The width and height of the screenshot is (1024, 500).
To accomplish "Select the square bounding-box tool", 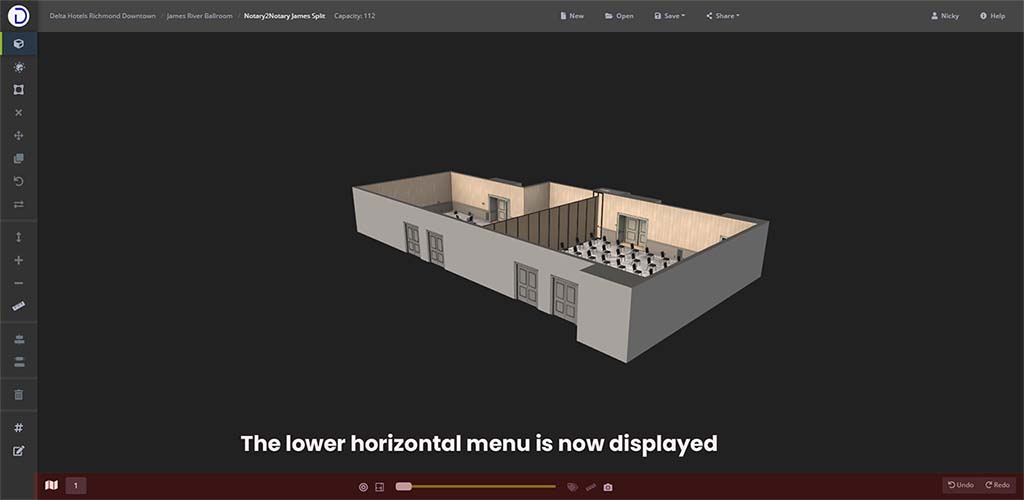I will pos(19,89).
